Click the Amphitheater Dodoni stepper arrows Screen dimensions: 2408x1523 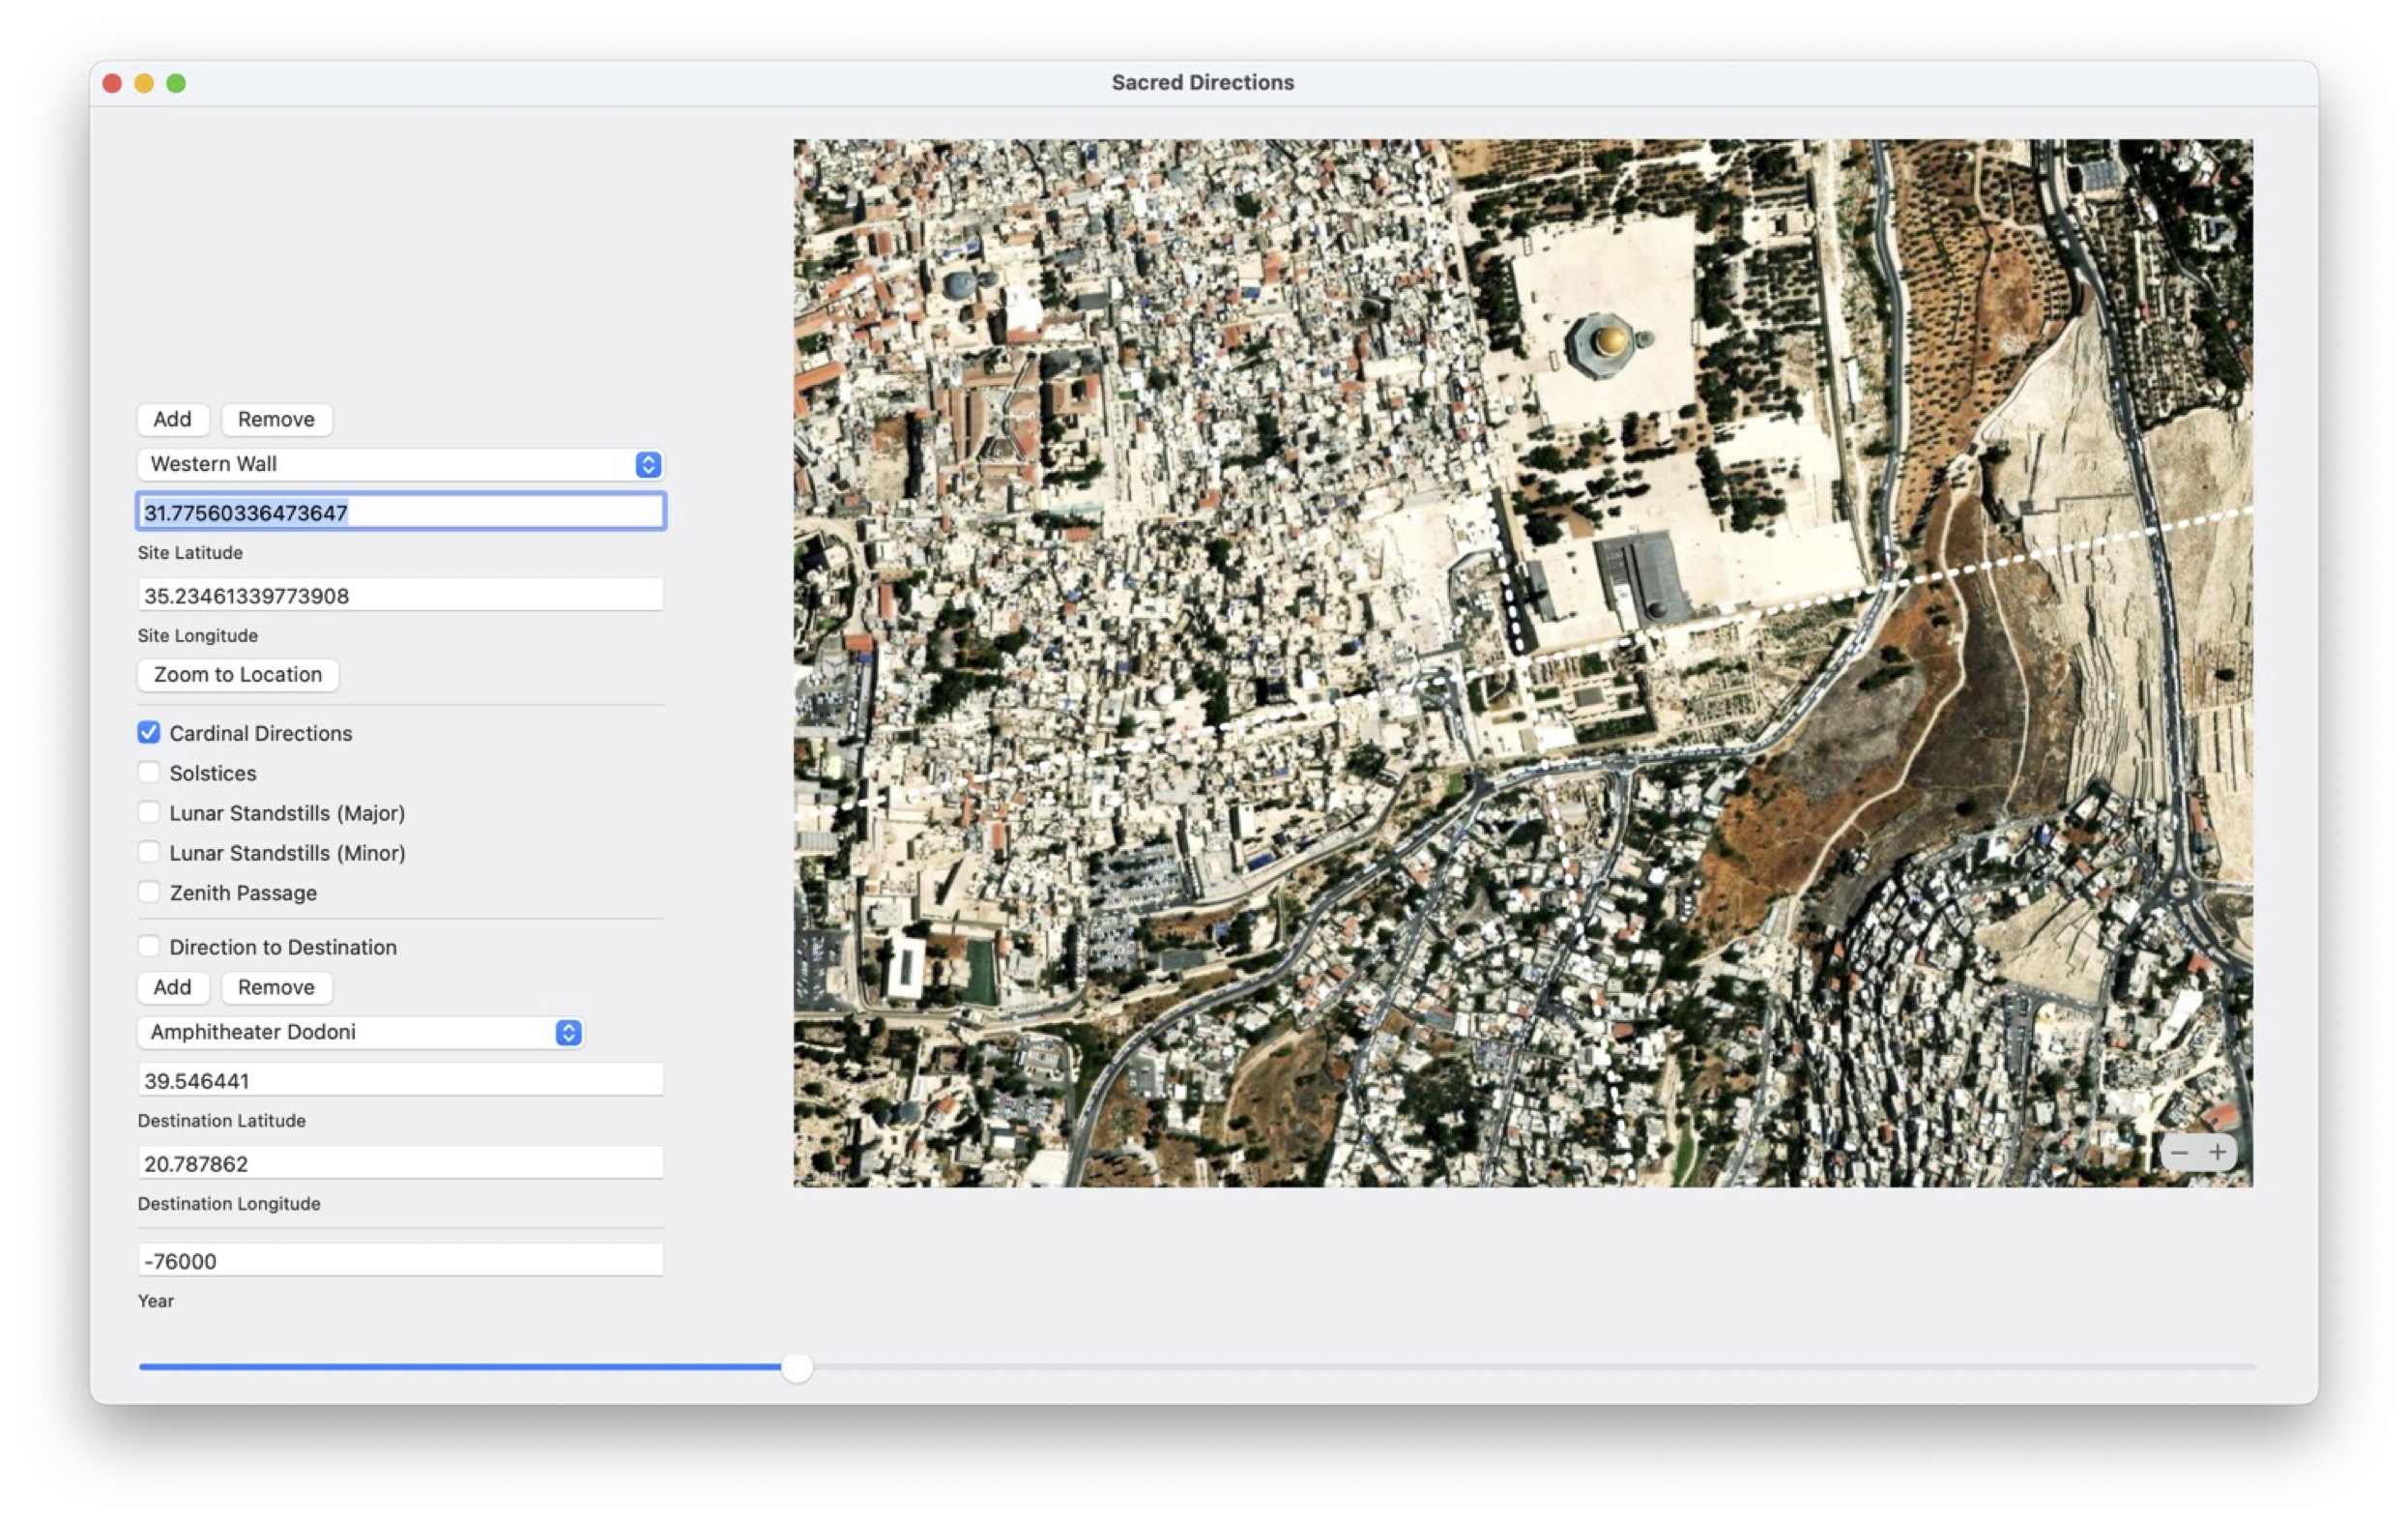coord(568,1032)
